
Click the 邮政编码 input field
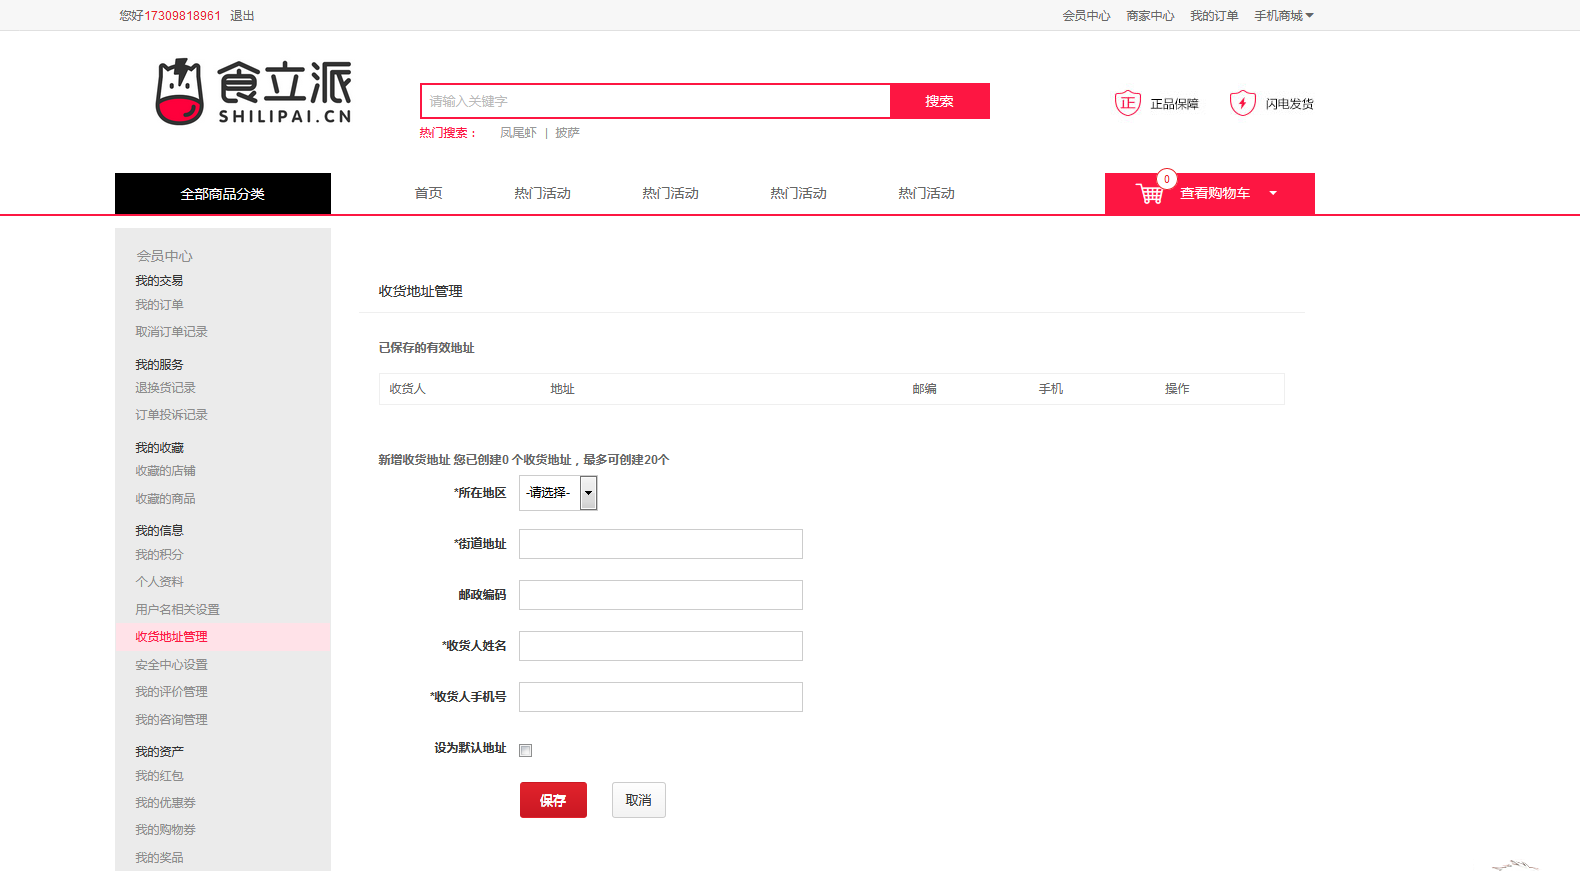[x=661, y=595]
